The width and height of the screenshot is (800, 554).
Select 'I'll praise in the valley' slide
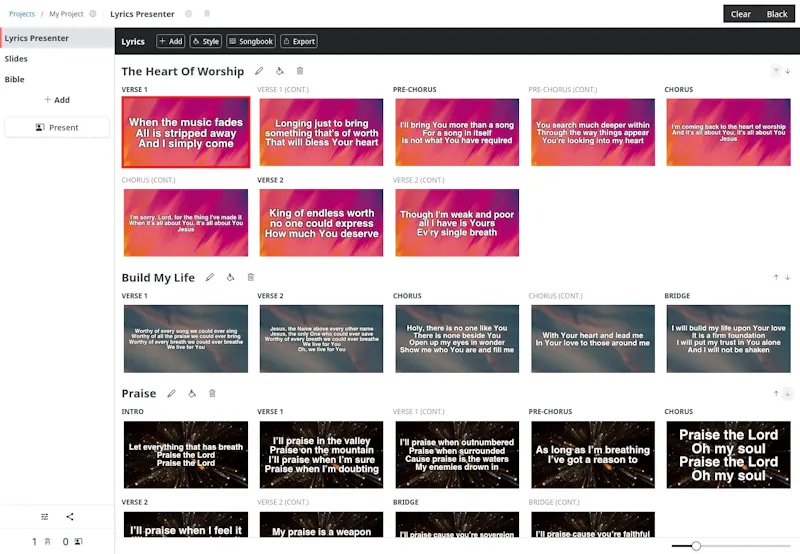pos(321,455)
